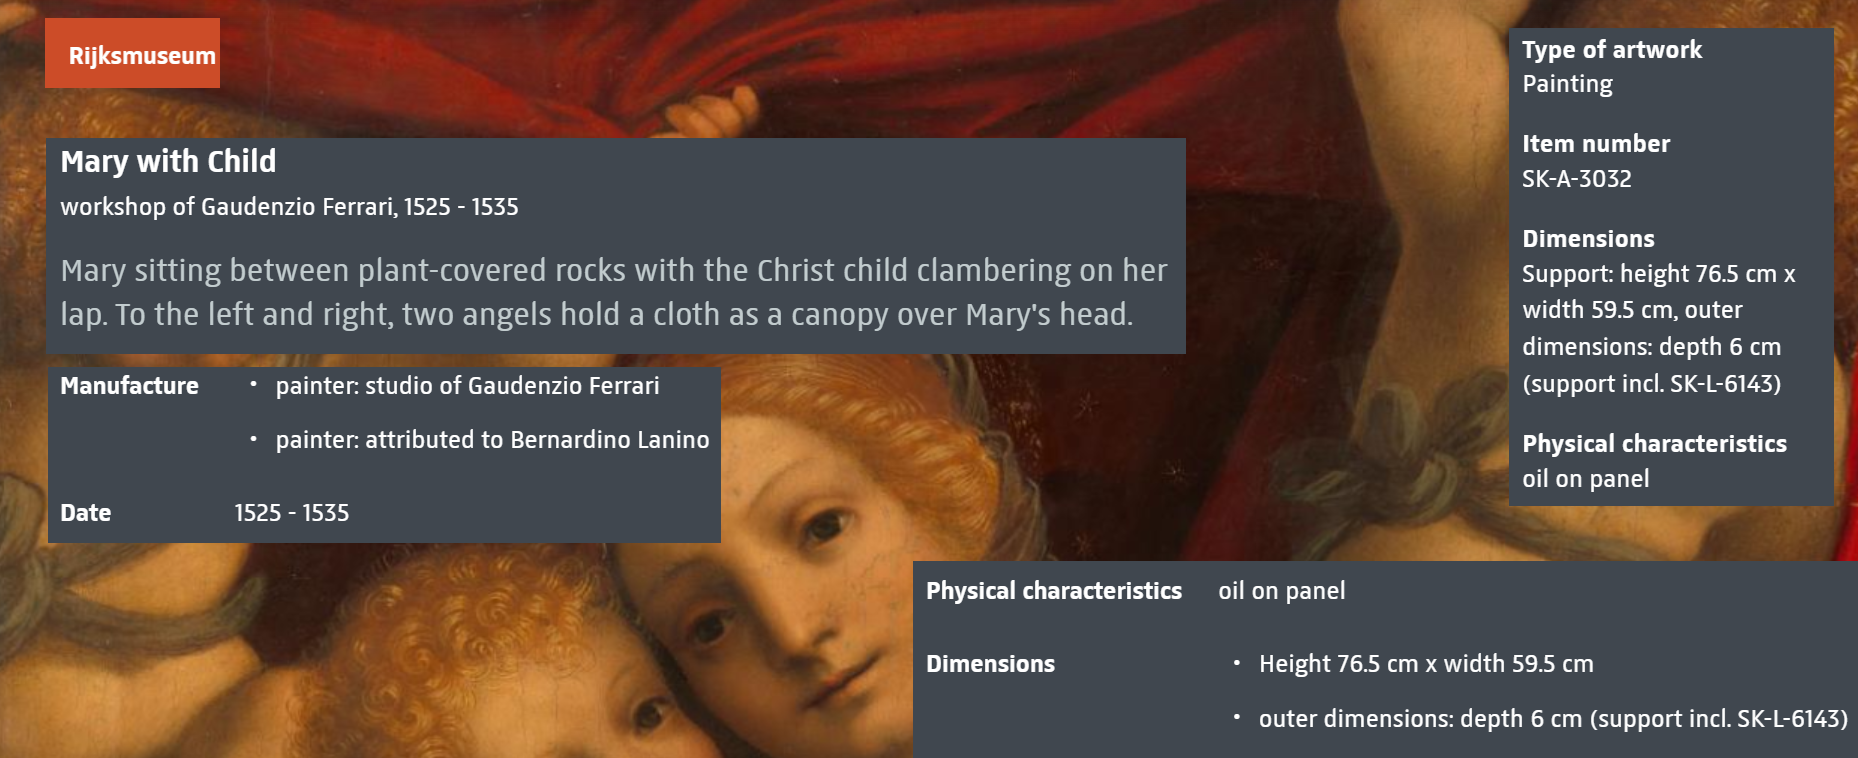
Task: Click the outer dimensions depth 6 cm entry
Action: tap(1553, 719)
